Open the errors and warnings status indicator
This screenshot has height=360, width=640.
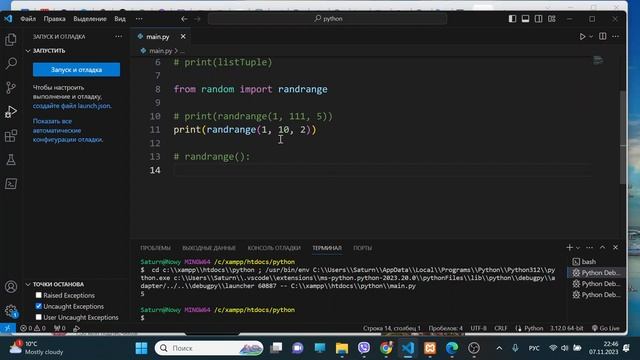(x=33, y=328)
